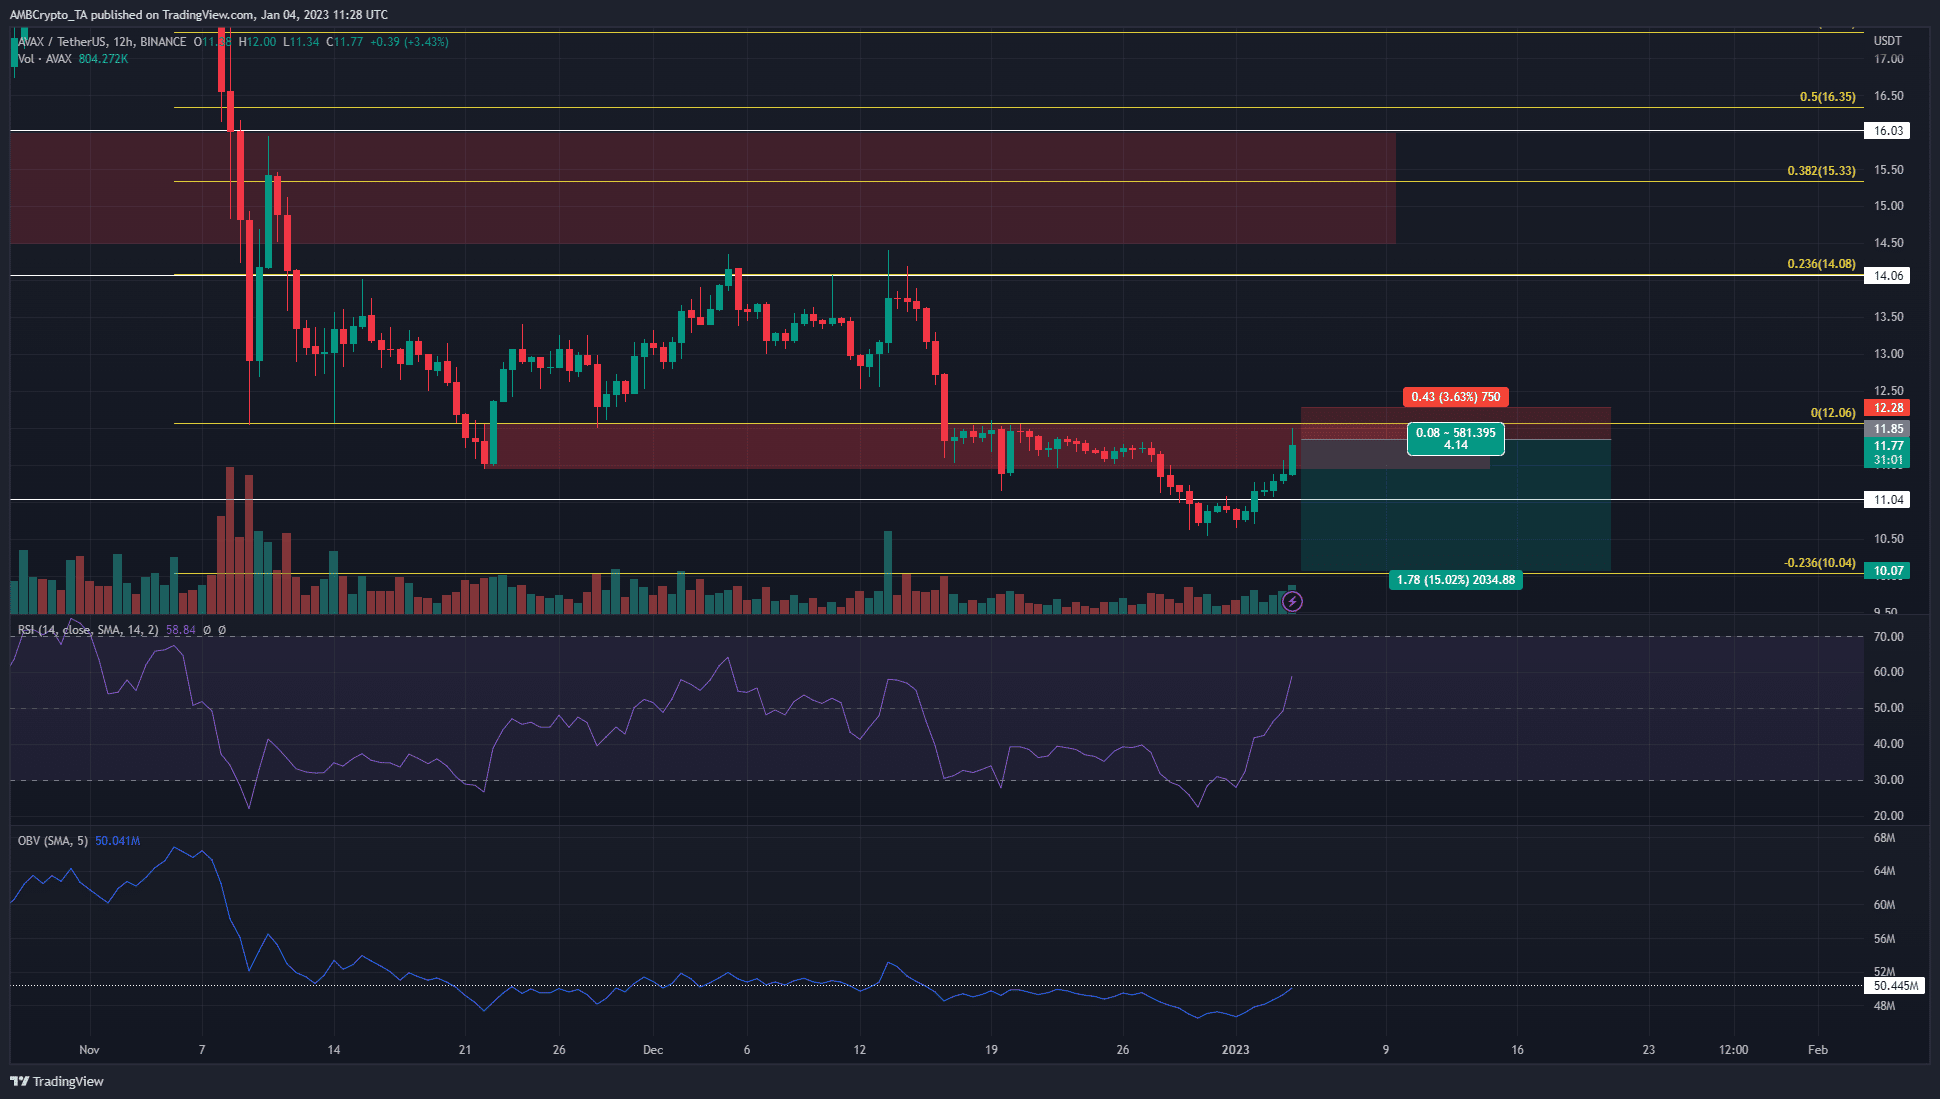Click the OBV value 50.445M axis label
This screenshot has width=1940, height=1099.
[1895, 986]
